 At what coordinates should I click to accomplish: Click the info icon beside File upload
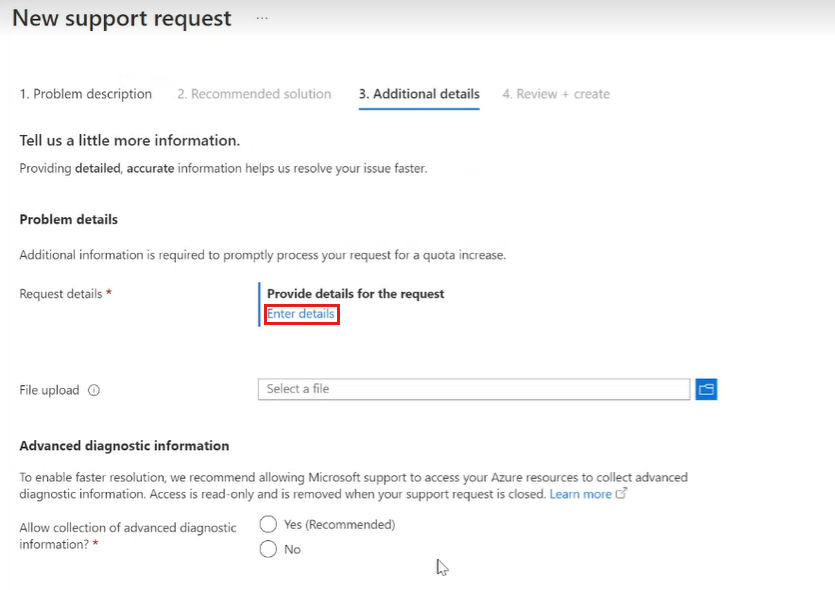93,390
